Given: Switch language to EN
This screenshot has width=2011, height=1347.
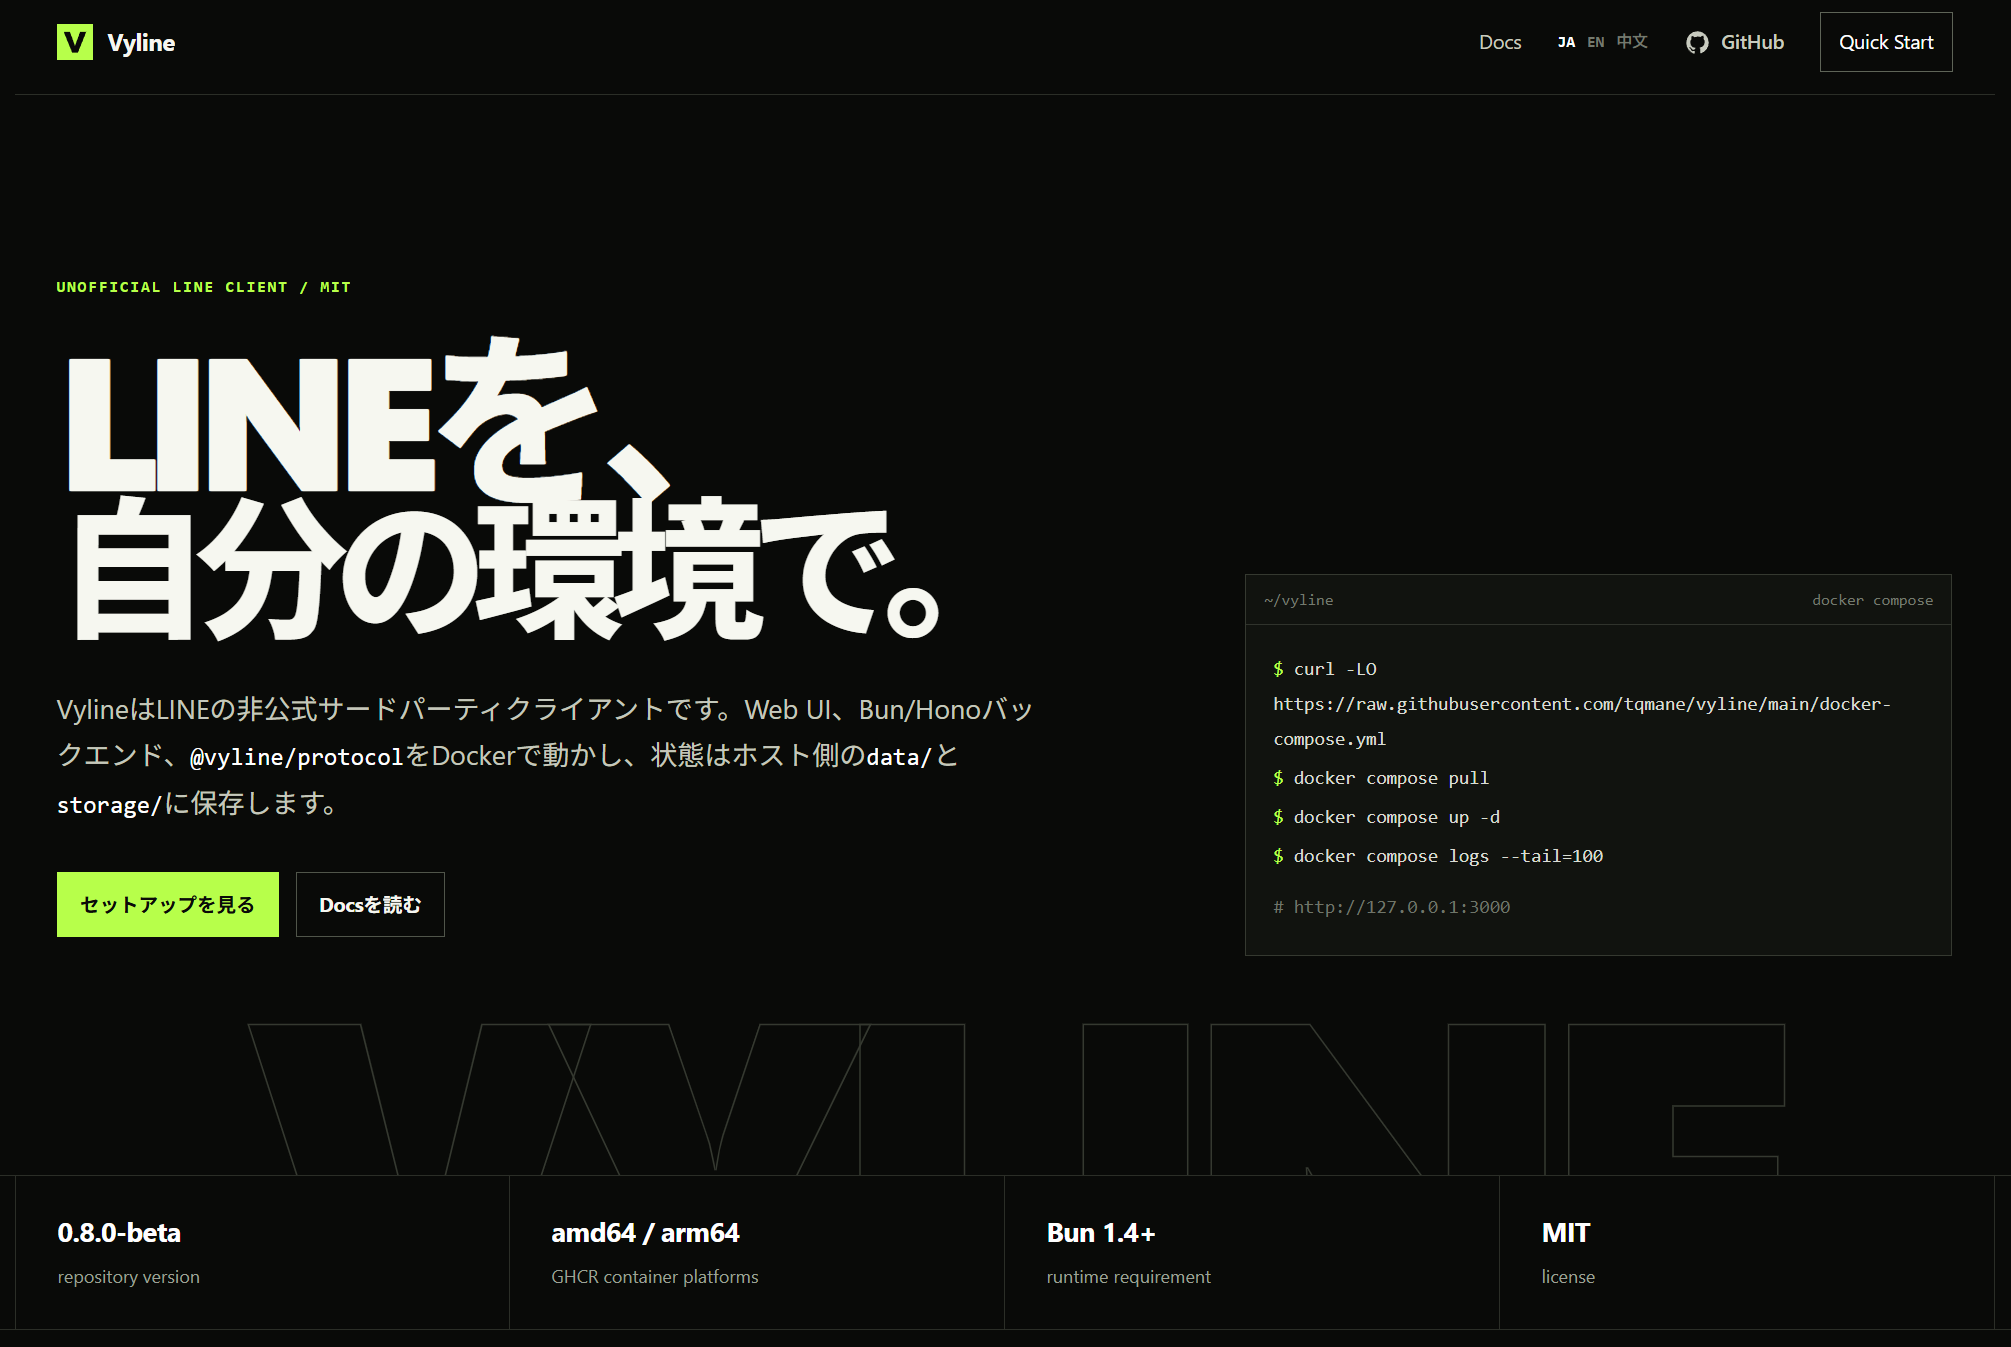Looking at the screenshot, I should pyautogui.click(x=1596, y=42).
